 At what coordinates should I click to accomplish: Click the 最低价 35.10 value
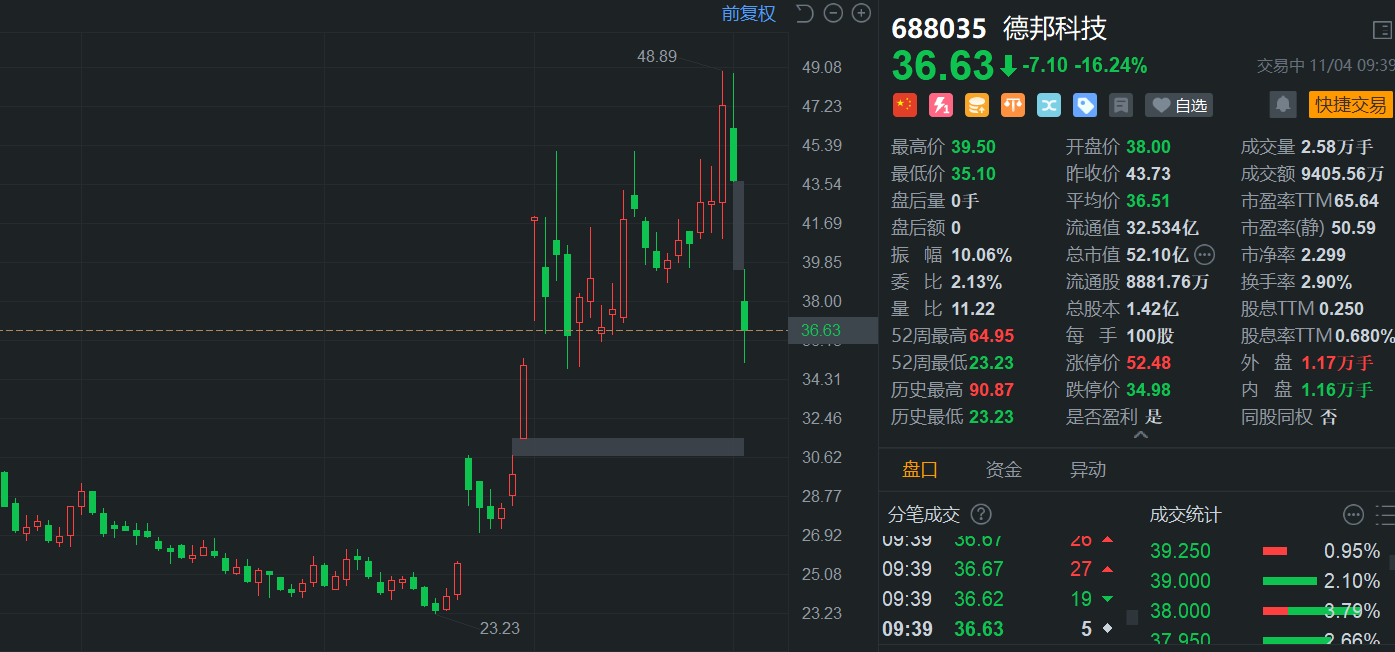[x=973, y=174]
